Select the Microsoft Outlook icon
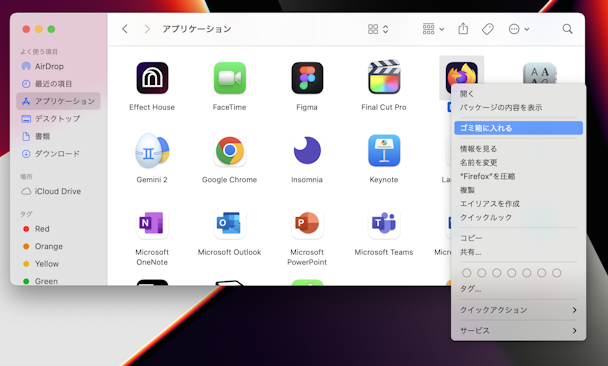Screen dimensions: 608x366 [230, 223]
